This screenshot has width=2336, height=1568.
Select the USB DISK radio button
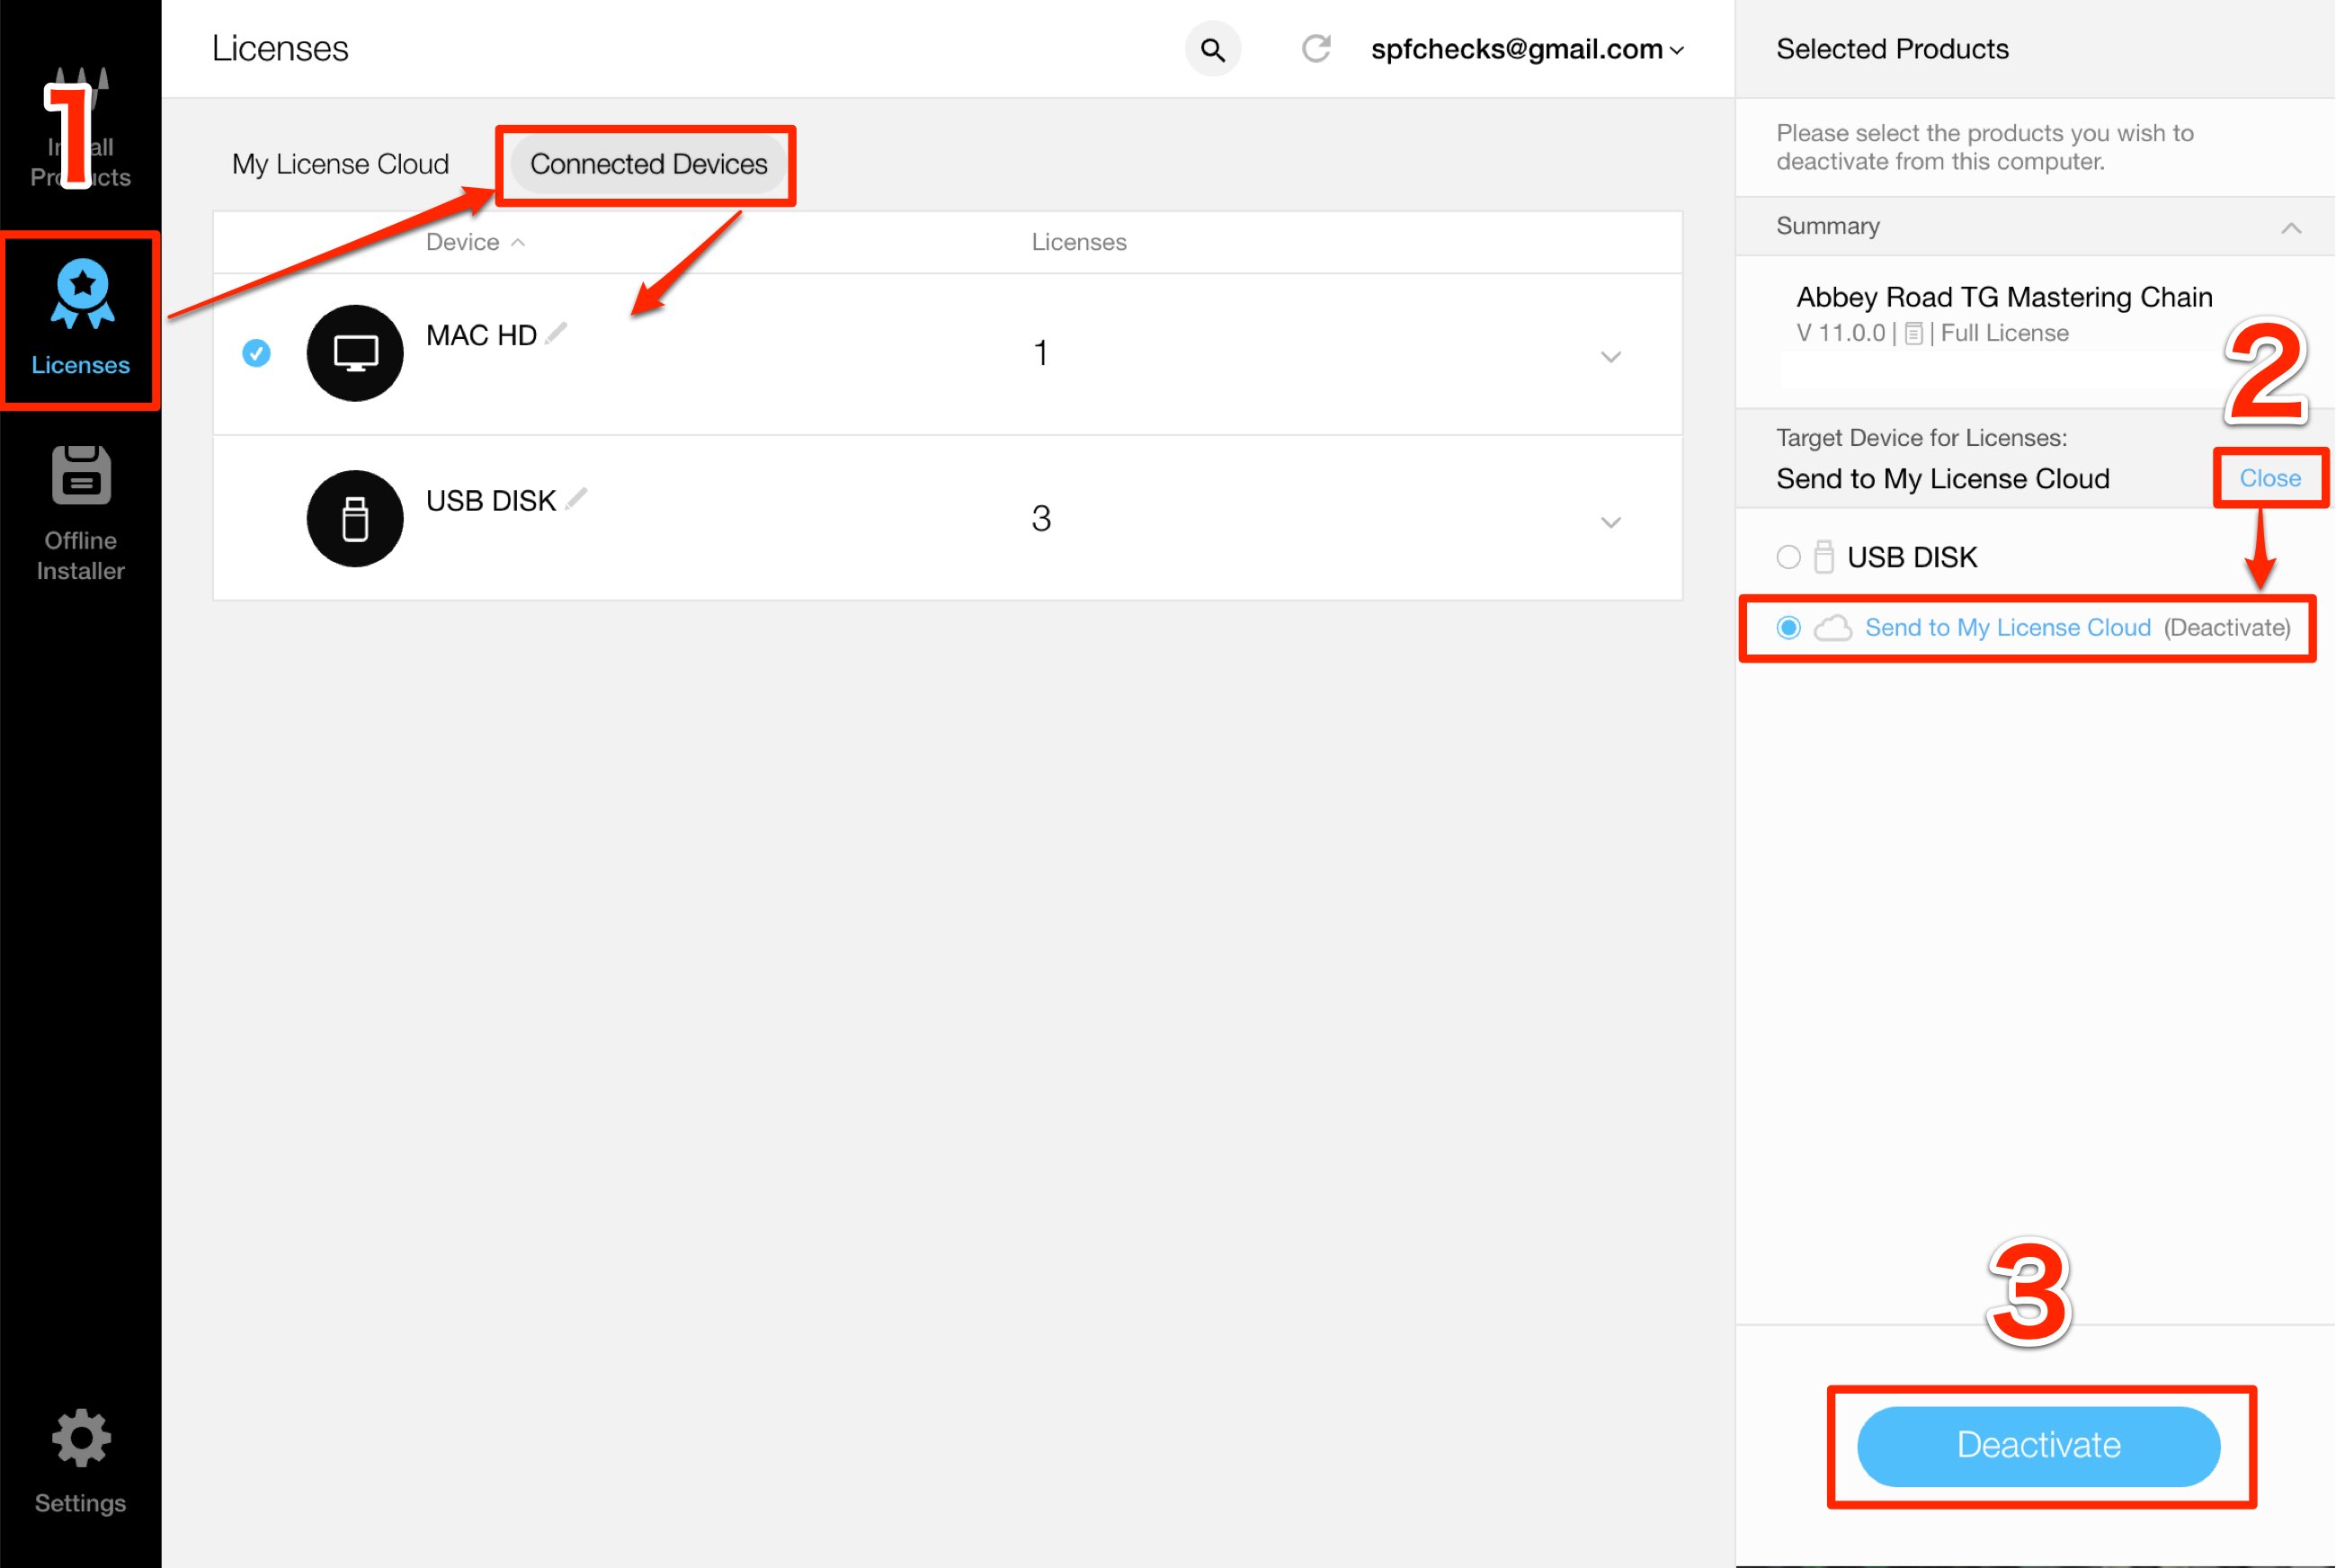point(1787,557)
